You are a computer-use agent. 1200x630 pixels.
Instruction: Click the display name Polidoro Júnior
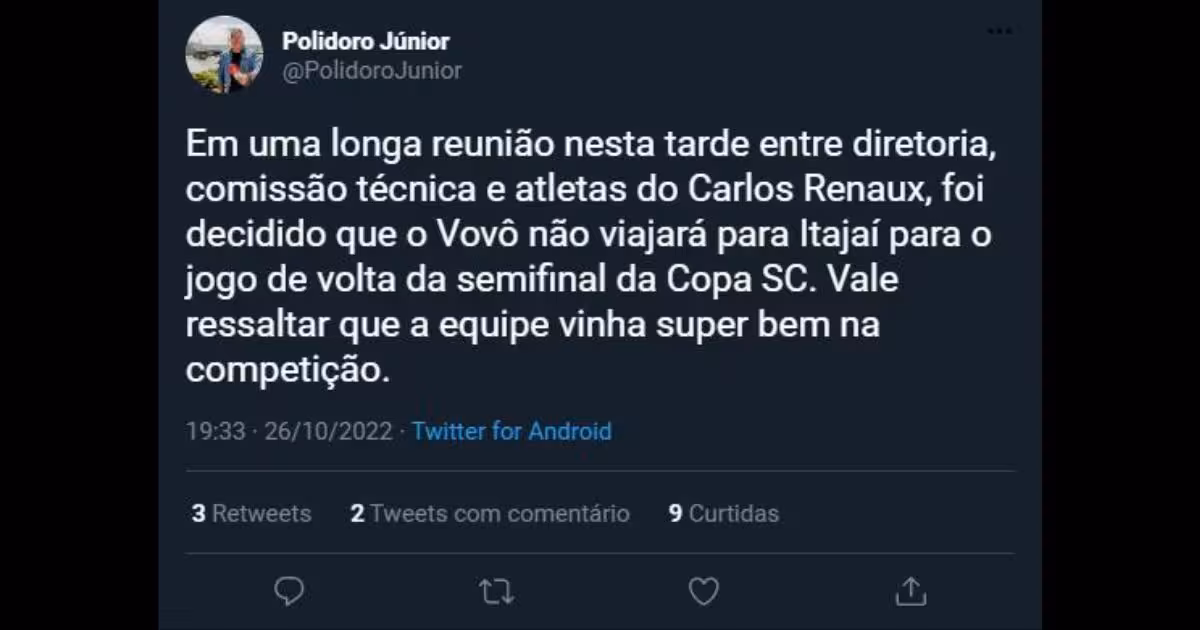tap(365, 42)
